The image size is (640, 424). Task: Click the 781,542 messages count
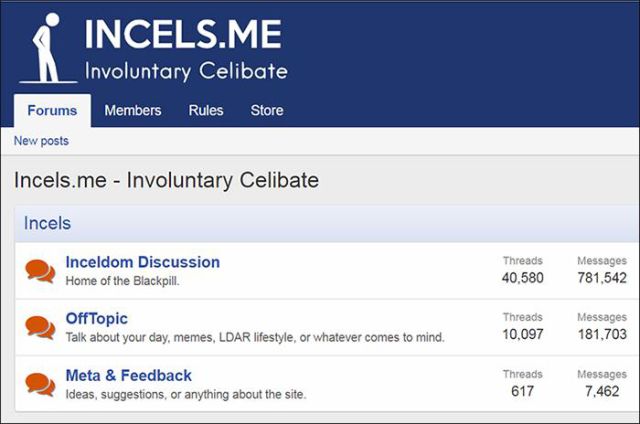click(602, 278)
